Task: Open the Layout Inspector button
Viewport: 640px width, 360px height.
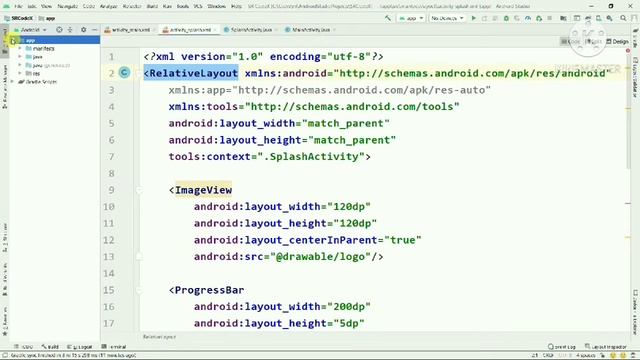Action: (606, 347)
